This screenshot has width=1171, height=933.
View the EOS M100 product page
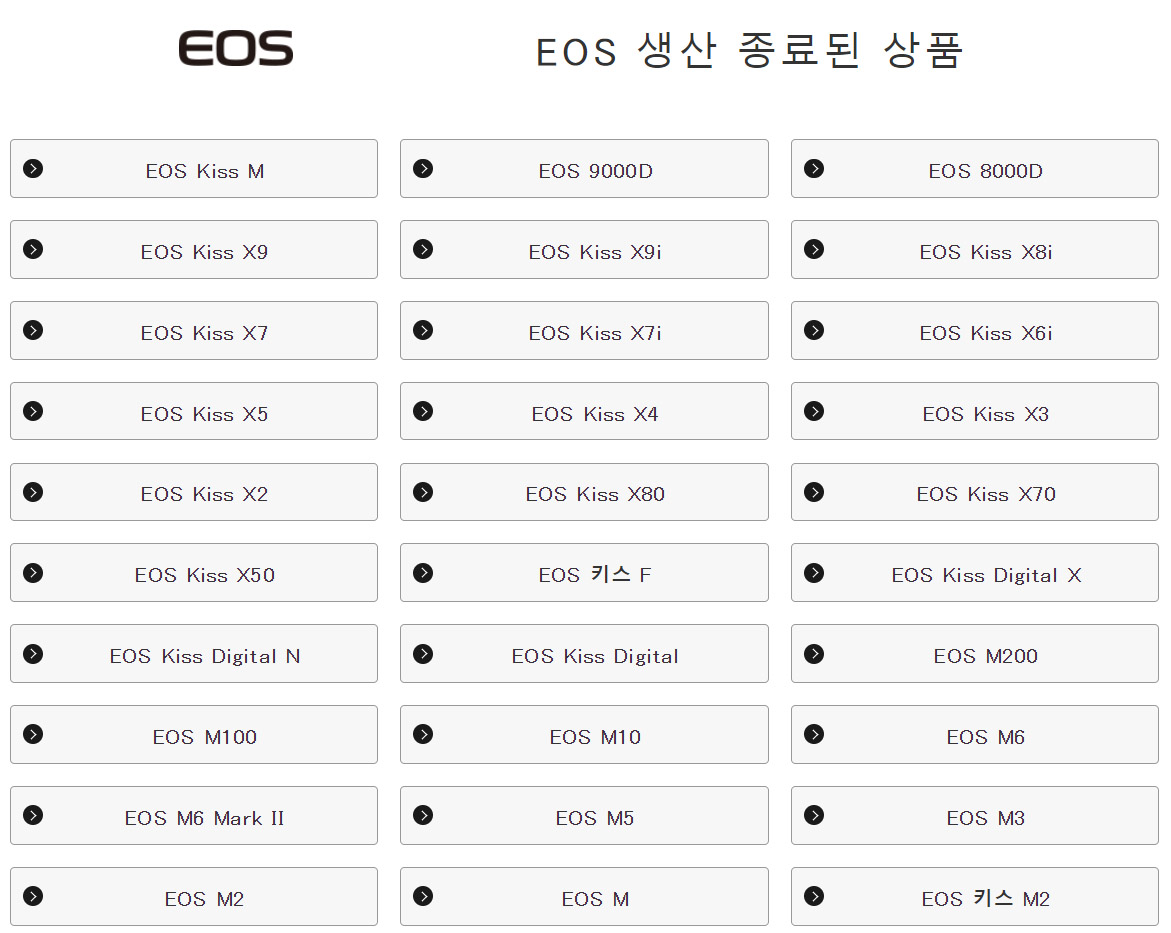tap(194, 734)
